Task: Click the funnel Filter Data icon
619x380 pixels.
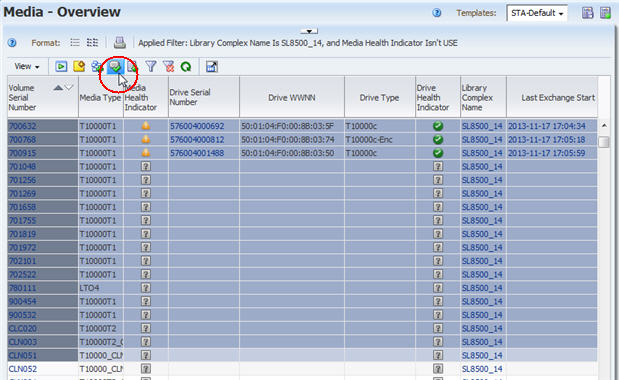Action: 151,66
